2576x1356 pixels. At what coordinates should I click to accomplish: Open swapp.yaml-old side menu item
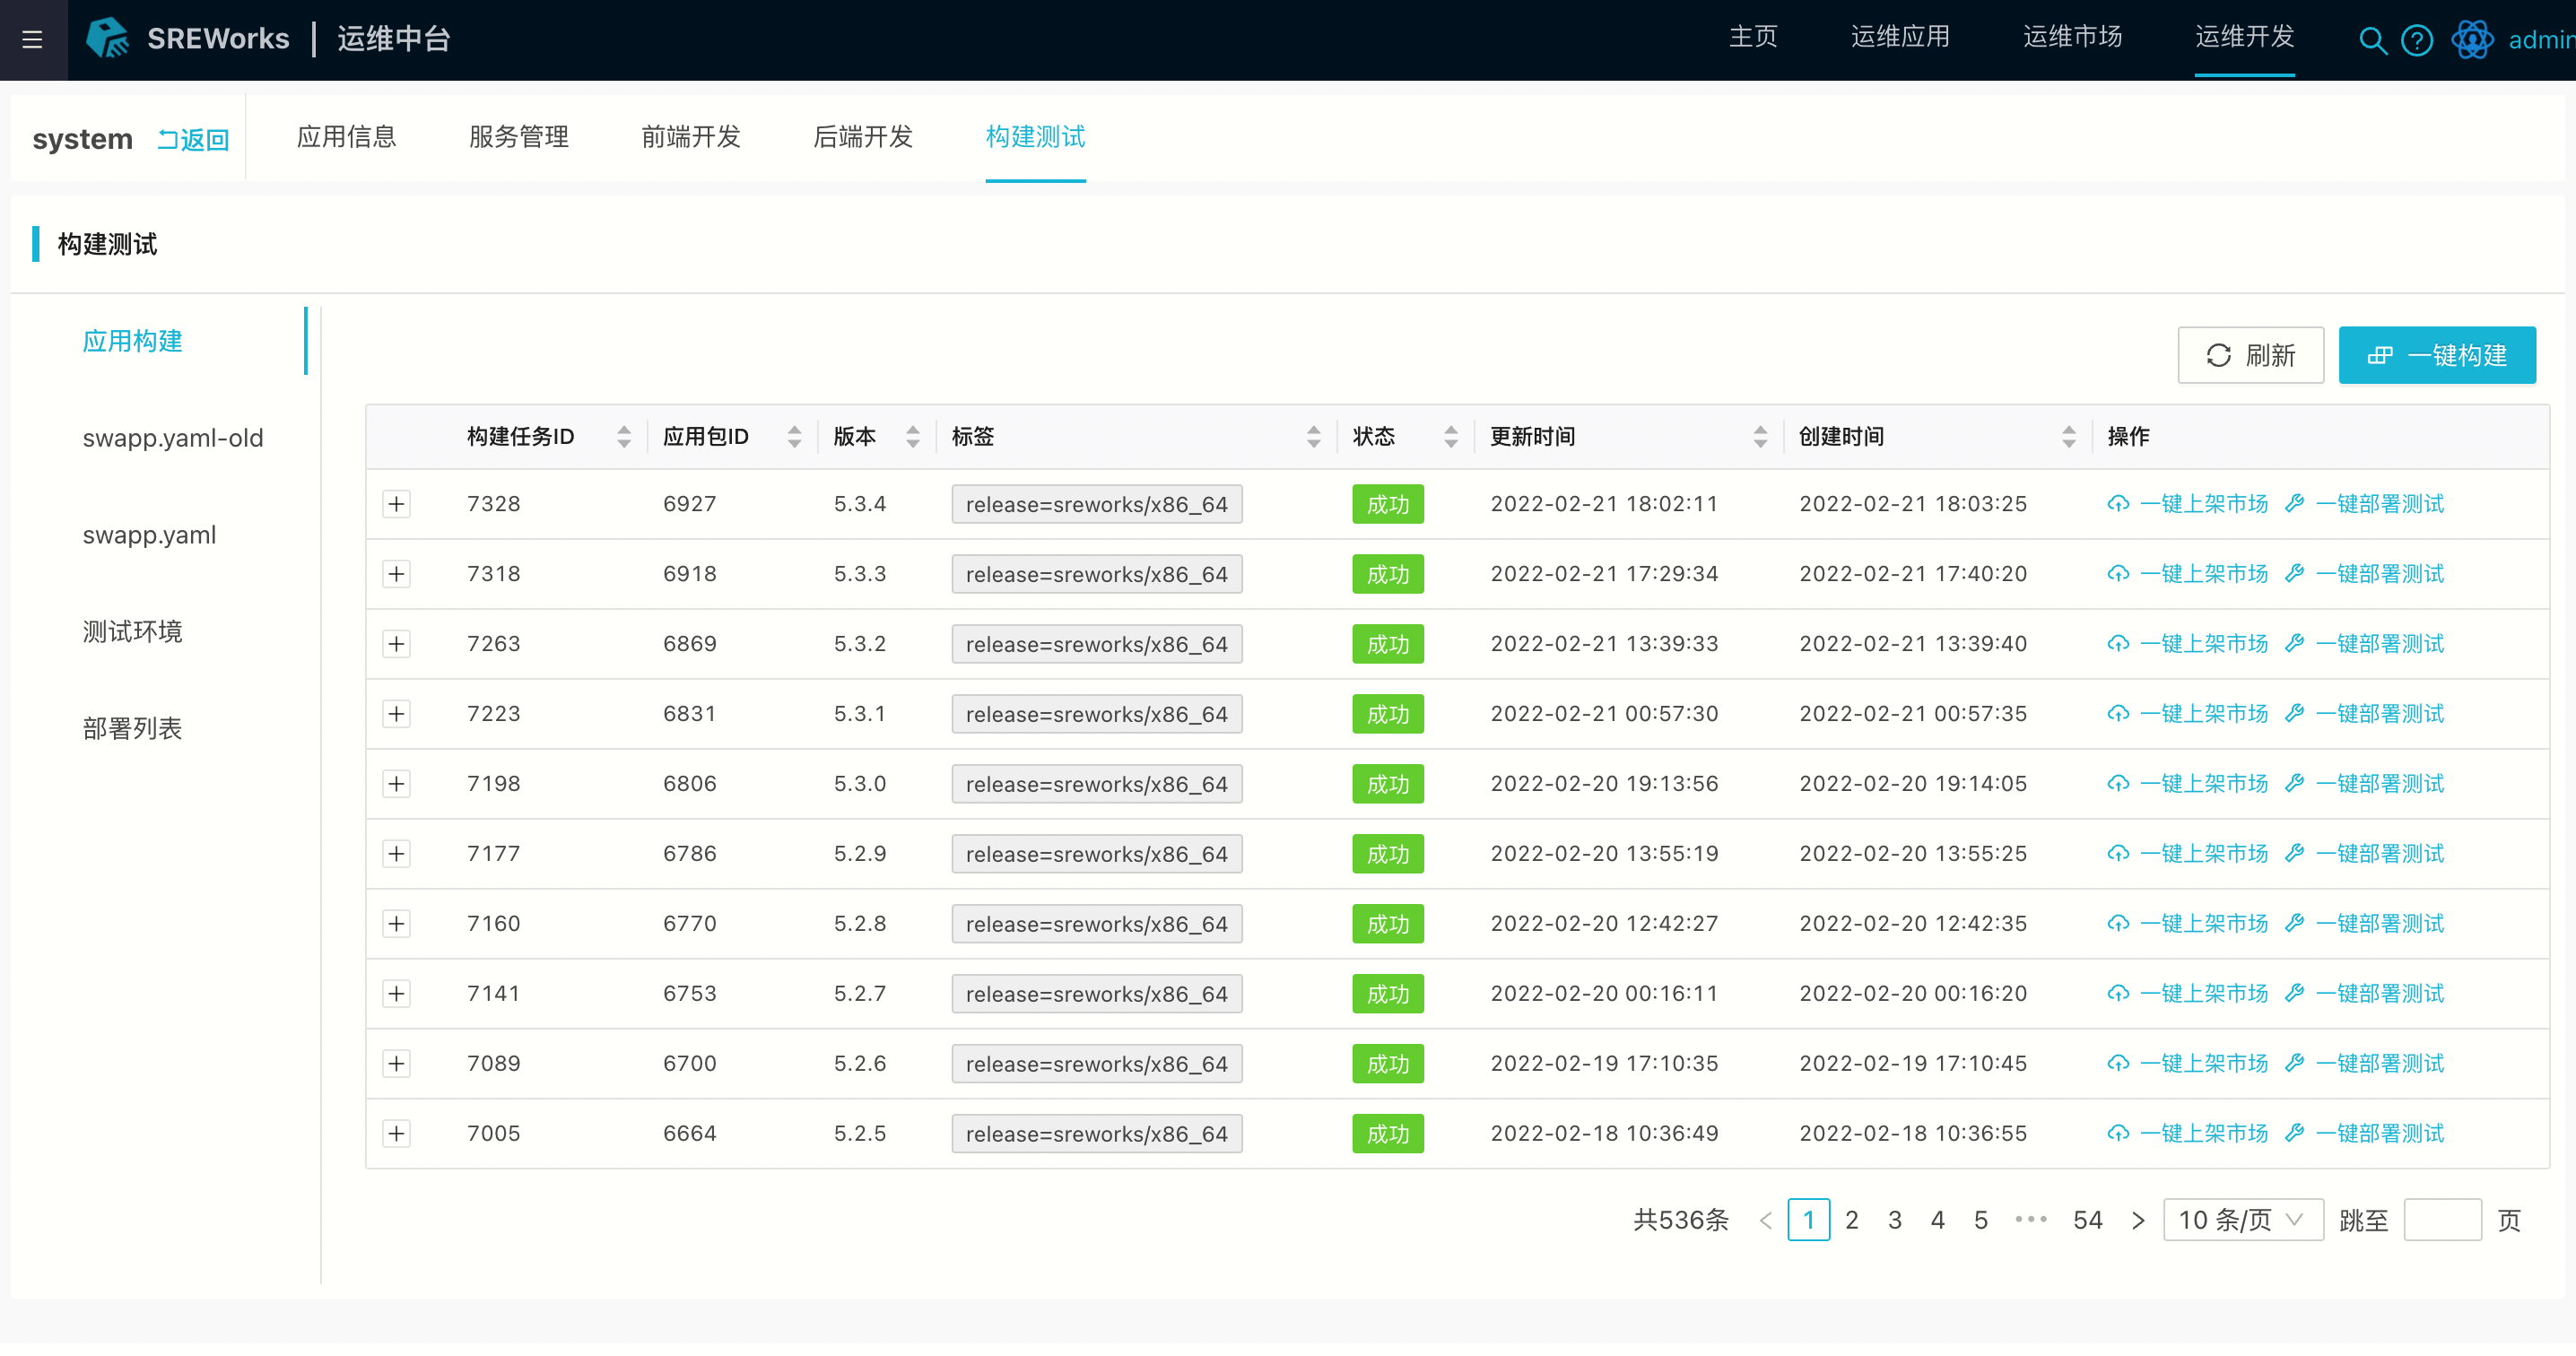tap(173, 438)
